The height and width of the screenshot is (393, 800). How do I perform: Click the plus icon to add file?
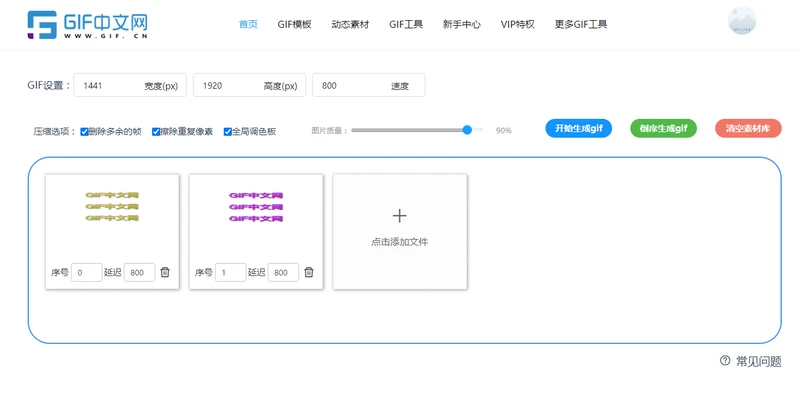(399, 216)
